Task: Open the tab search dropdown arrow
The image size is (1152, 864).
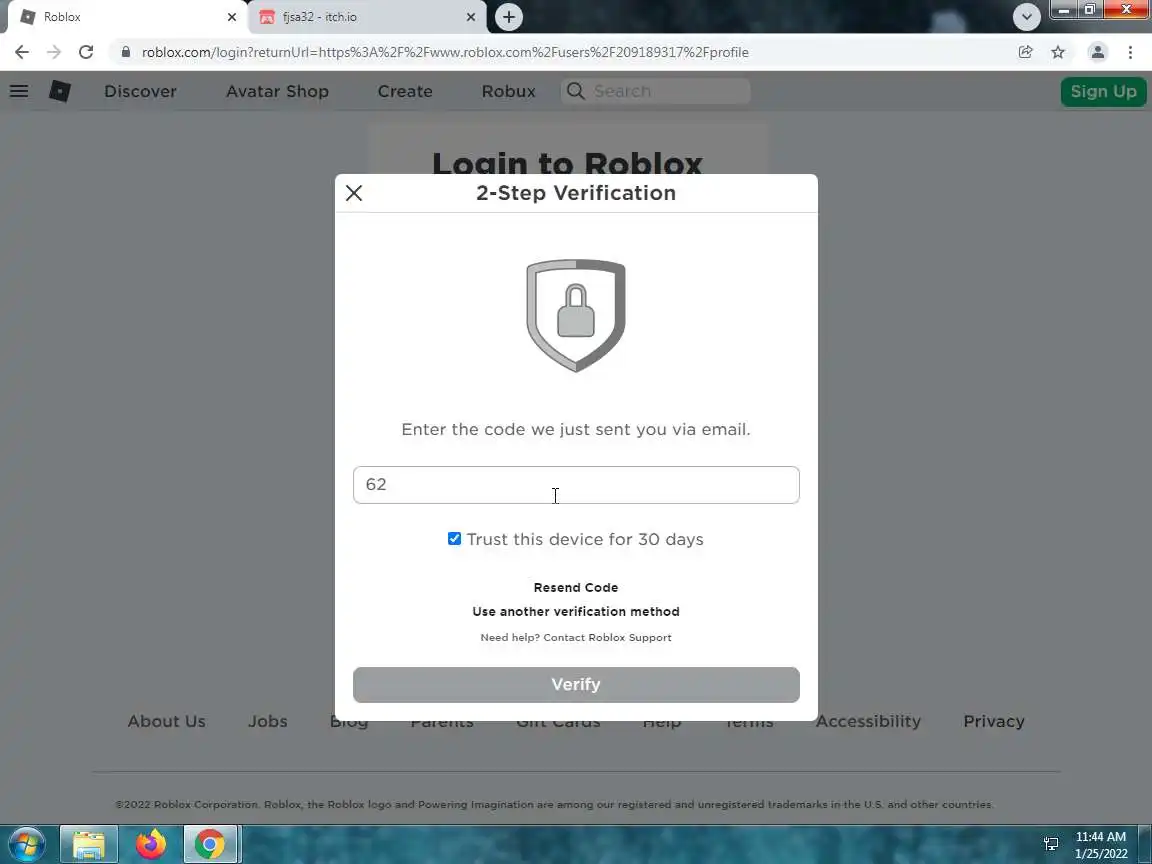Action: pos(1026,17)
